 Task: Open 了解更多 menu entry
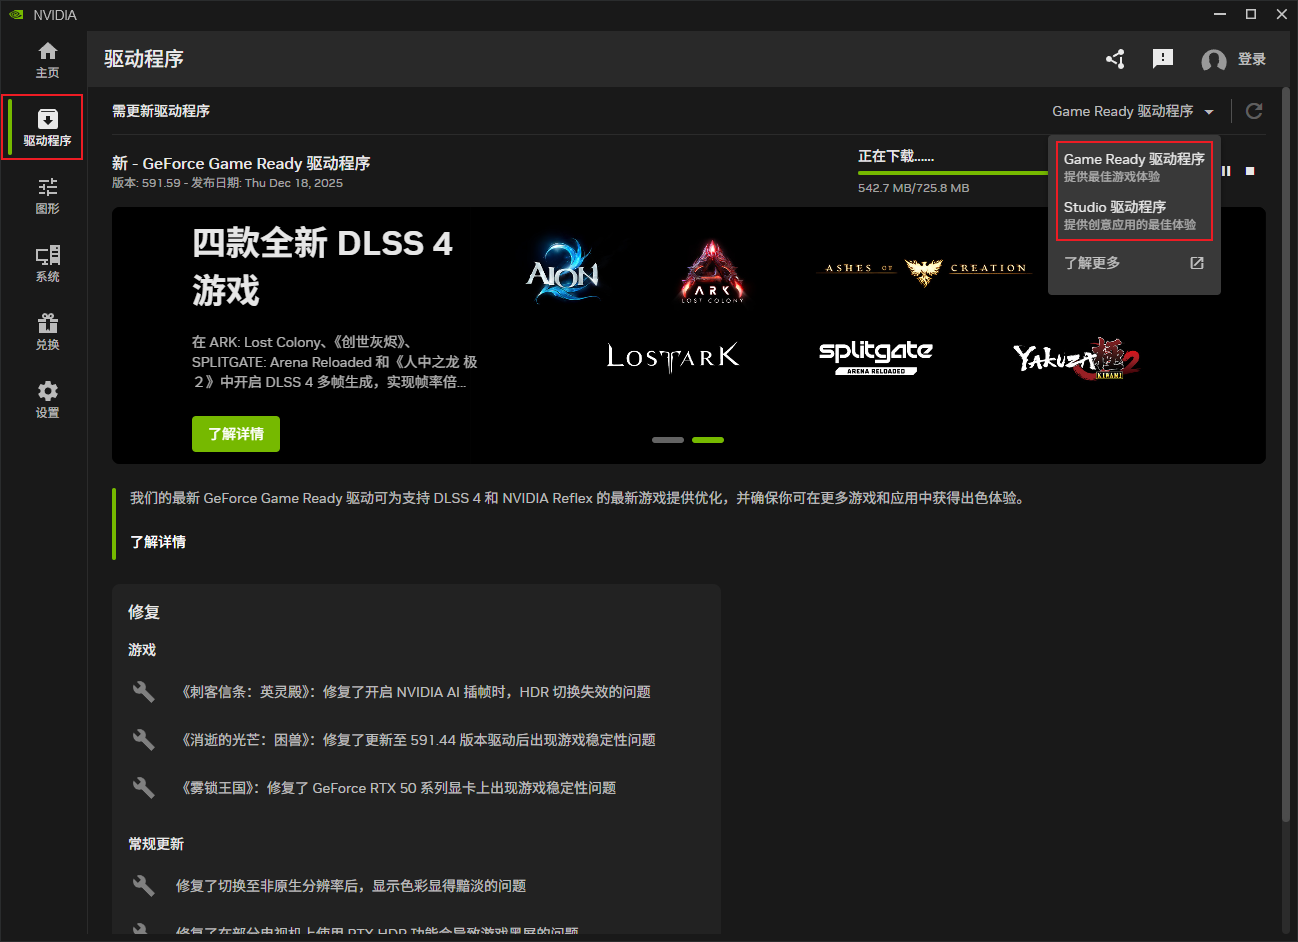pos(1092,263)
